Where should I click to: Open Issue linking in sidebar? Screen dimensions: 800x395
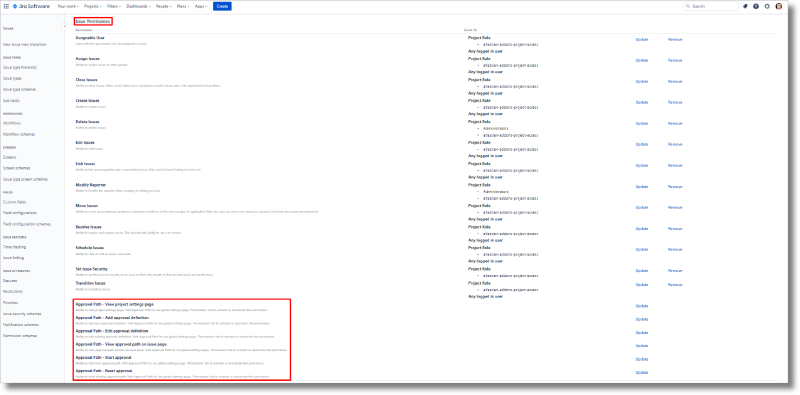13,258
